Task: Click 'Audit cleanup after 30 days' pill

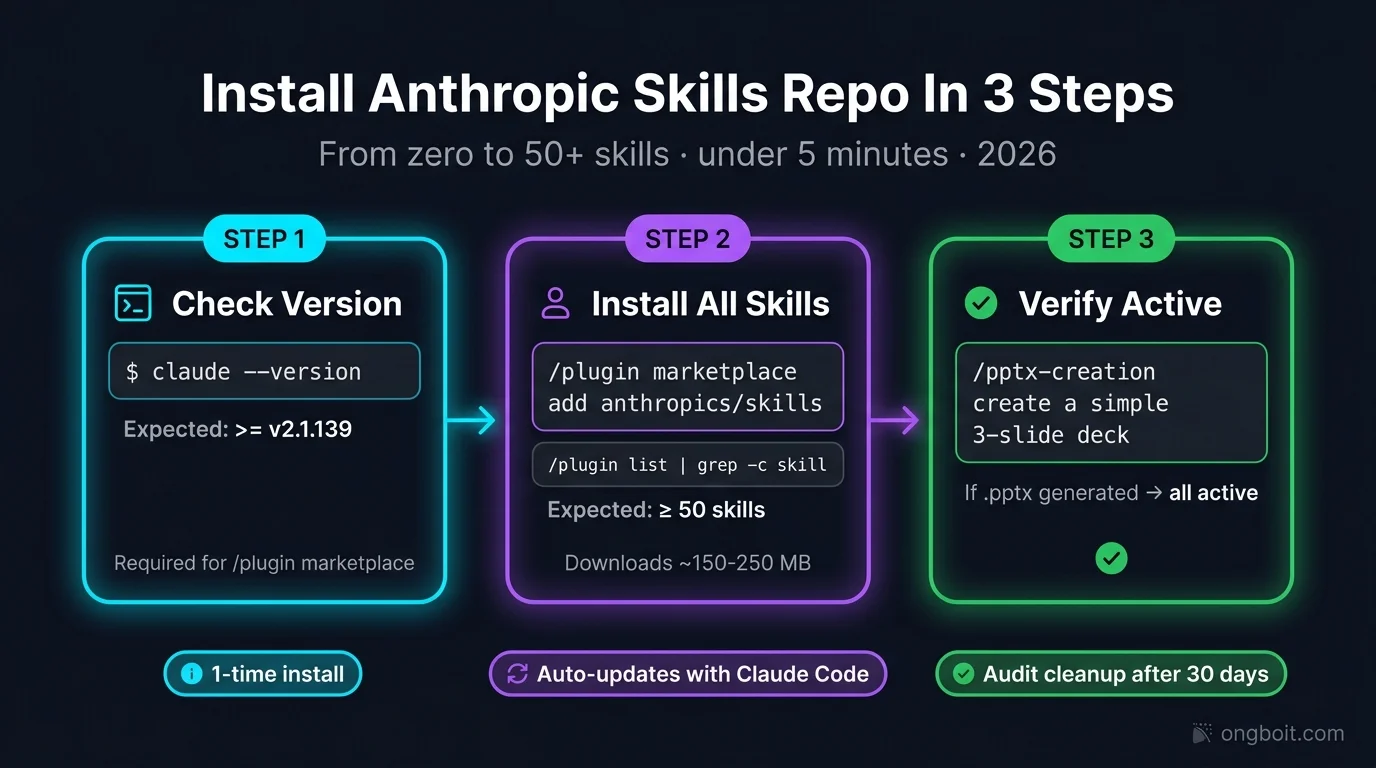Action: (x=1110, y=674)
